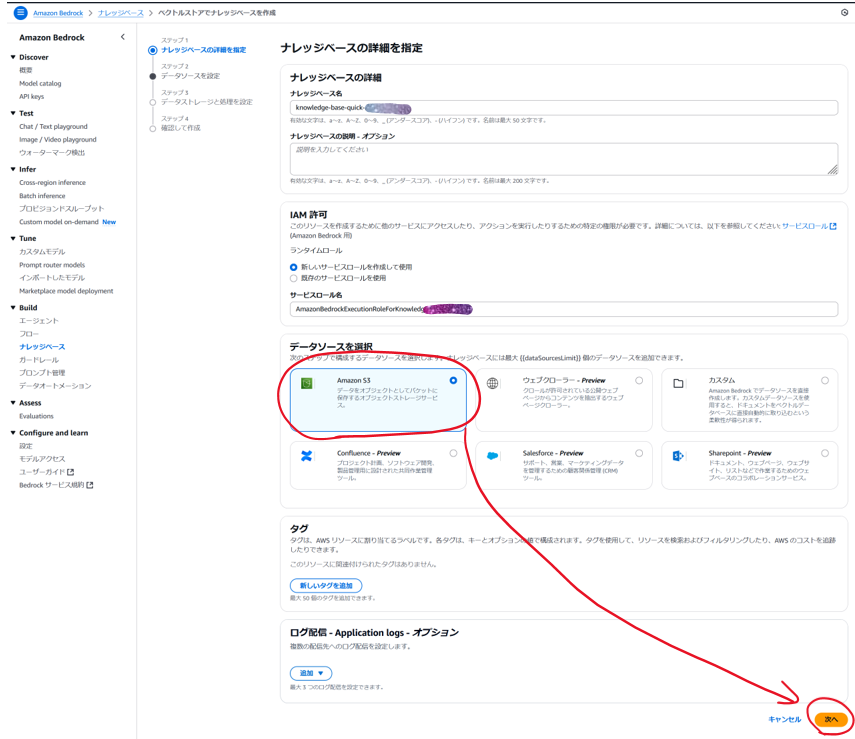855x739 pixels.
Task: Open 設定 under Configure and learn
Action: [x=26, y=446]
